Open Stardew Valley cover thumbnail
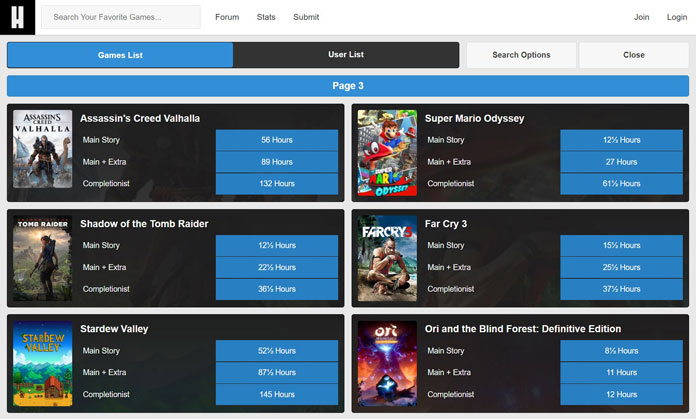 click(x=43, y=364)
